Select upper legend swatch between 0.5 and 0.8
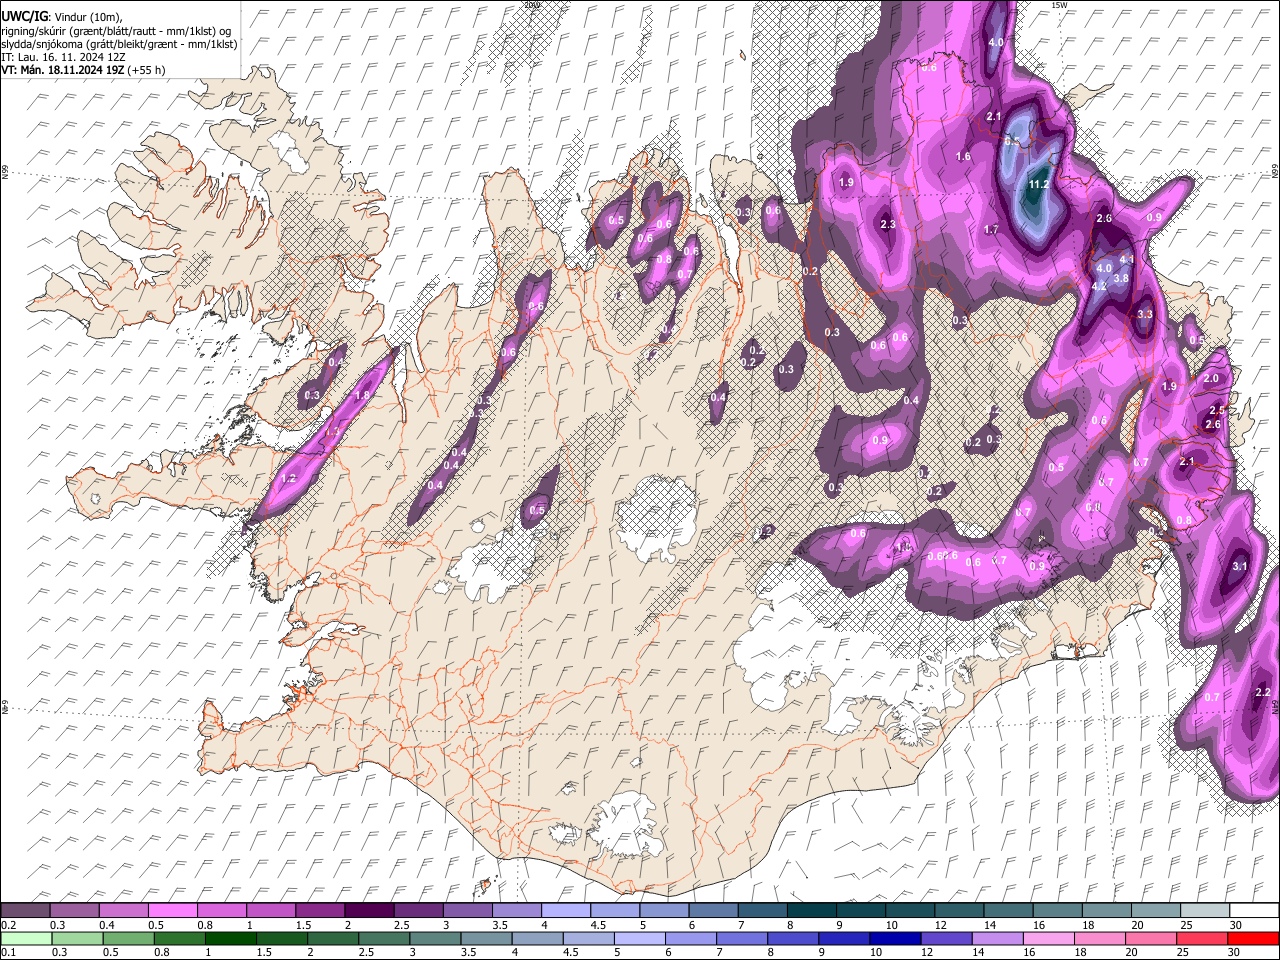This screenshot has height=960, width=1280. click(x=172, y=910)
